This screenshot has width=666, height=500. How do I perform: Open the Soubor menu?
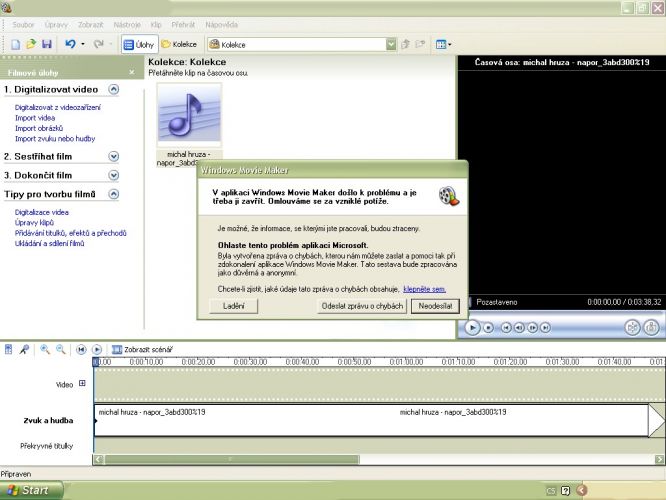click(23, 25)
